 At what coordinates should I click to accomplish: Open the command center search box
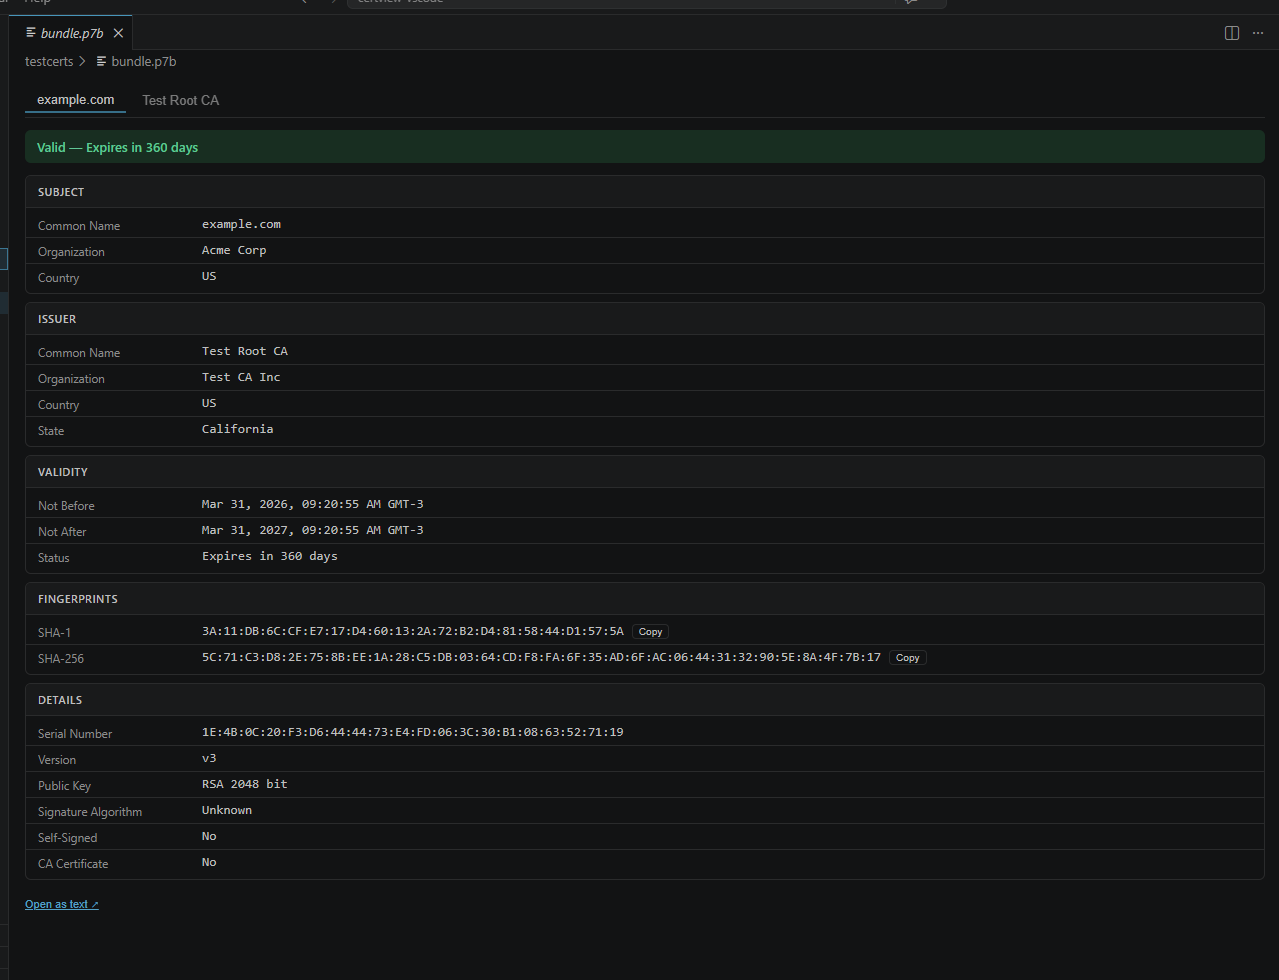tap(646, 3)
